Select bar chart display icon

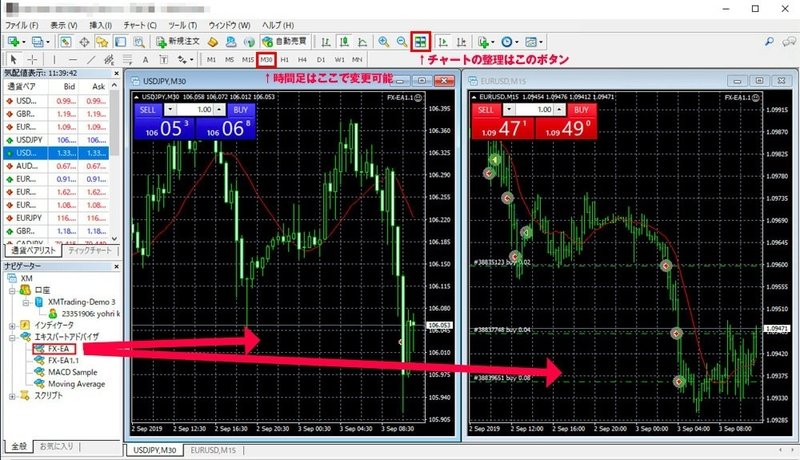pyautogui.click(x=326, y=42)
